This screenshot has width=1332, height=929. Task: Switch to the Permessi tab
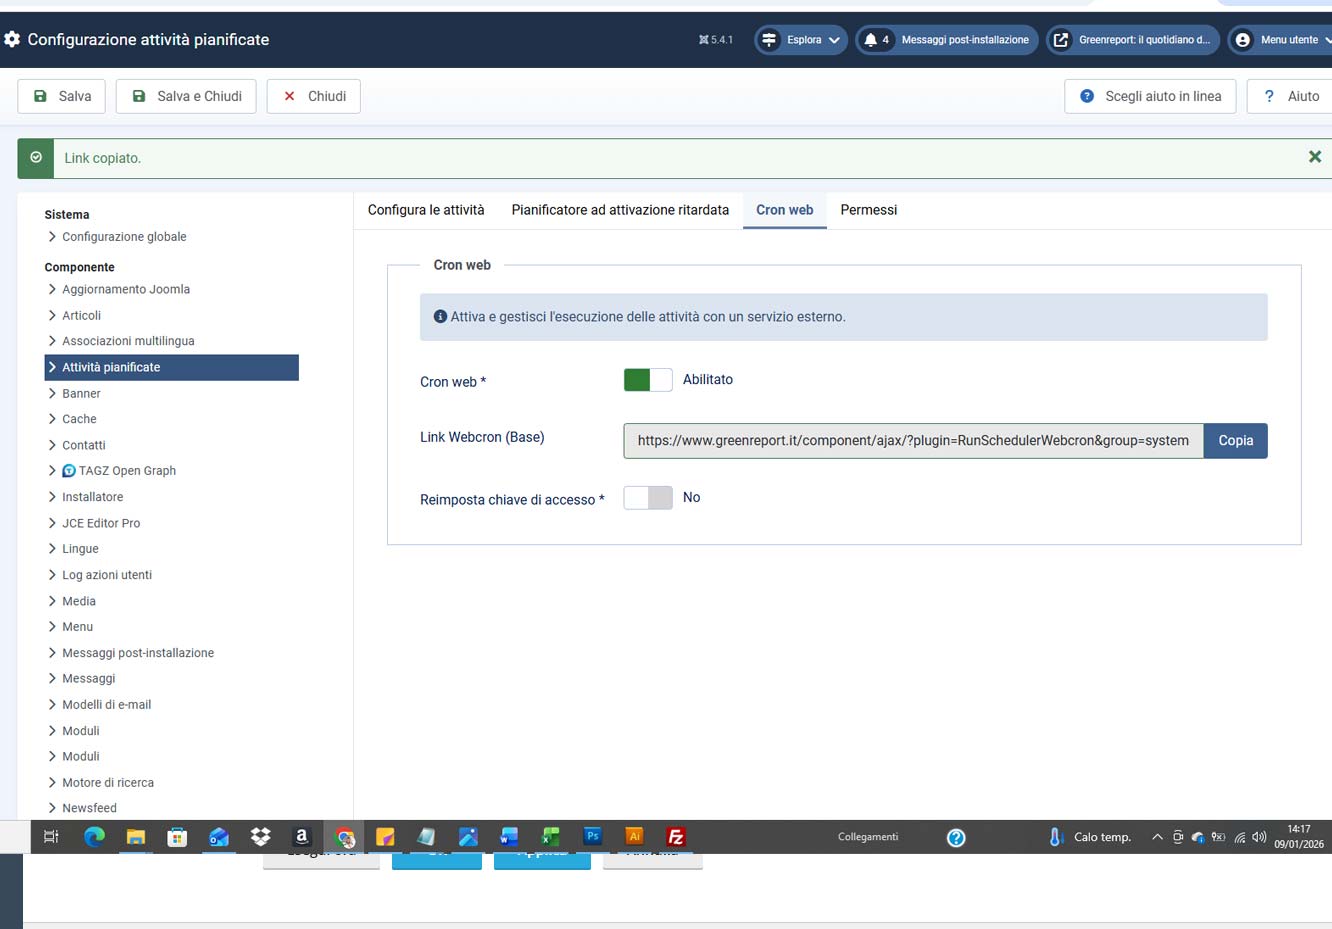pos(868,210)
